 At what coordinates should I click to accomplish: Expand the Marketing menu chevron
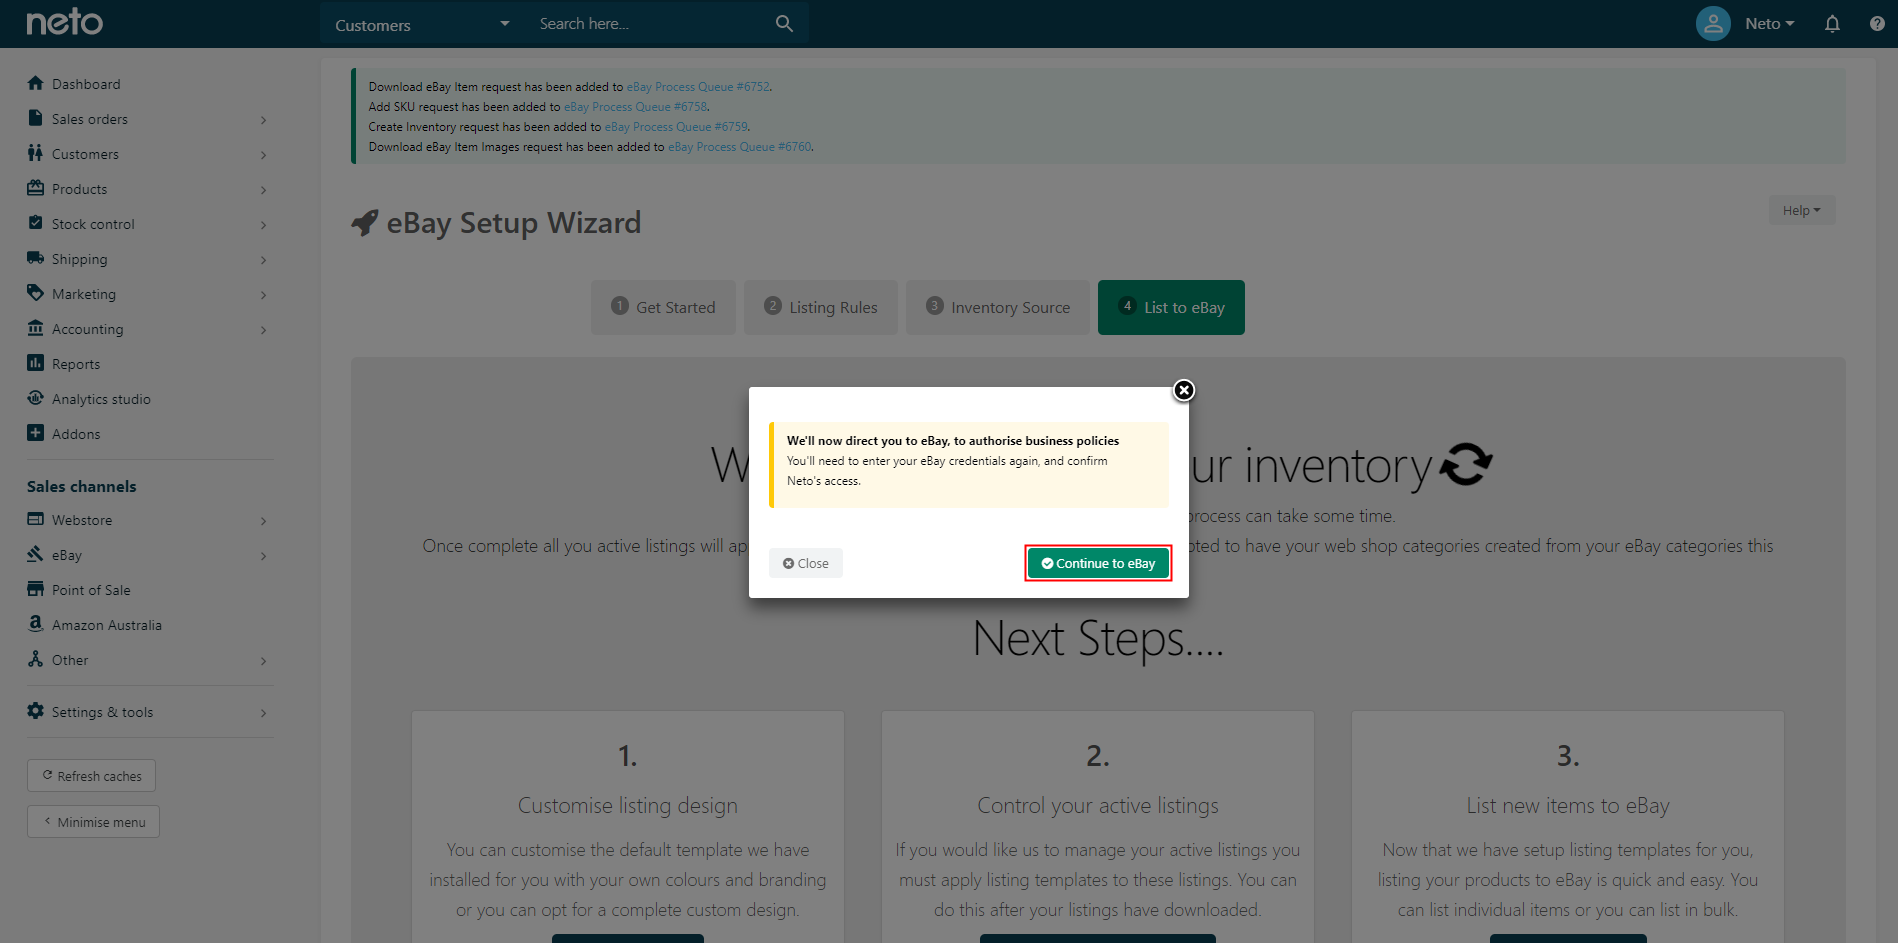263,295
